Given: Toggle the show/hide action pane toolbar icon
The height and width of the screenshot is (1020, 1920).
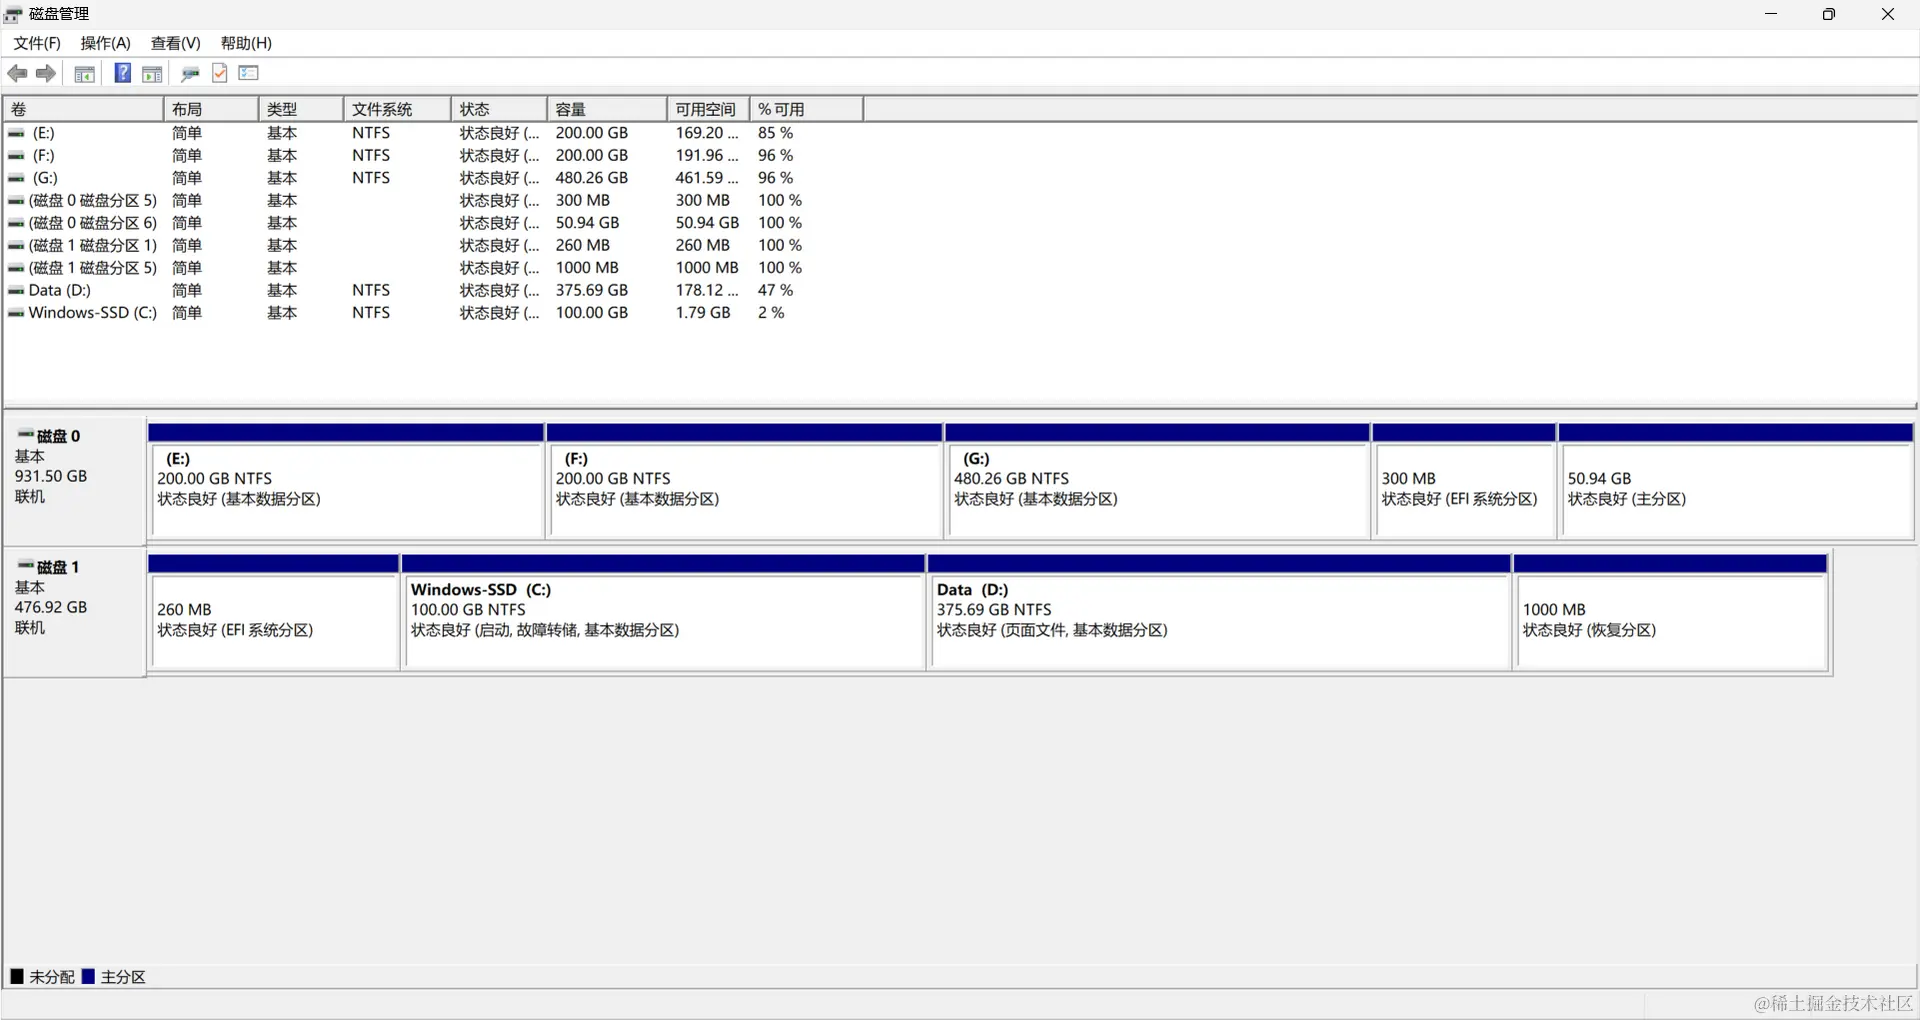Looking at the screenshot, I should [x=152, y=74].
